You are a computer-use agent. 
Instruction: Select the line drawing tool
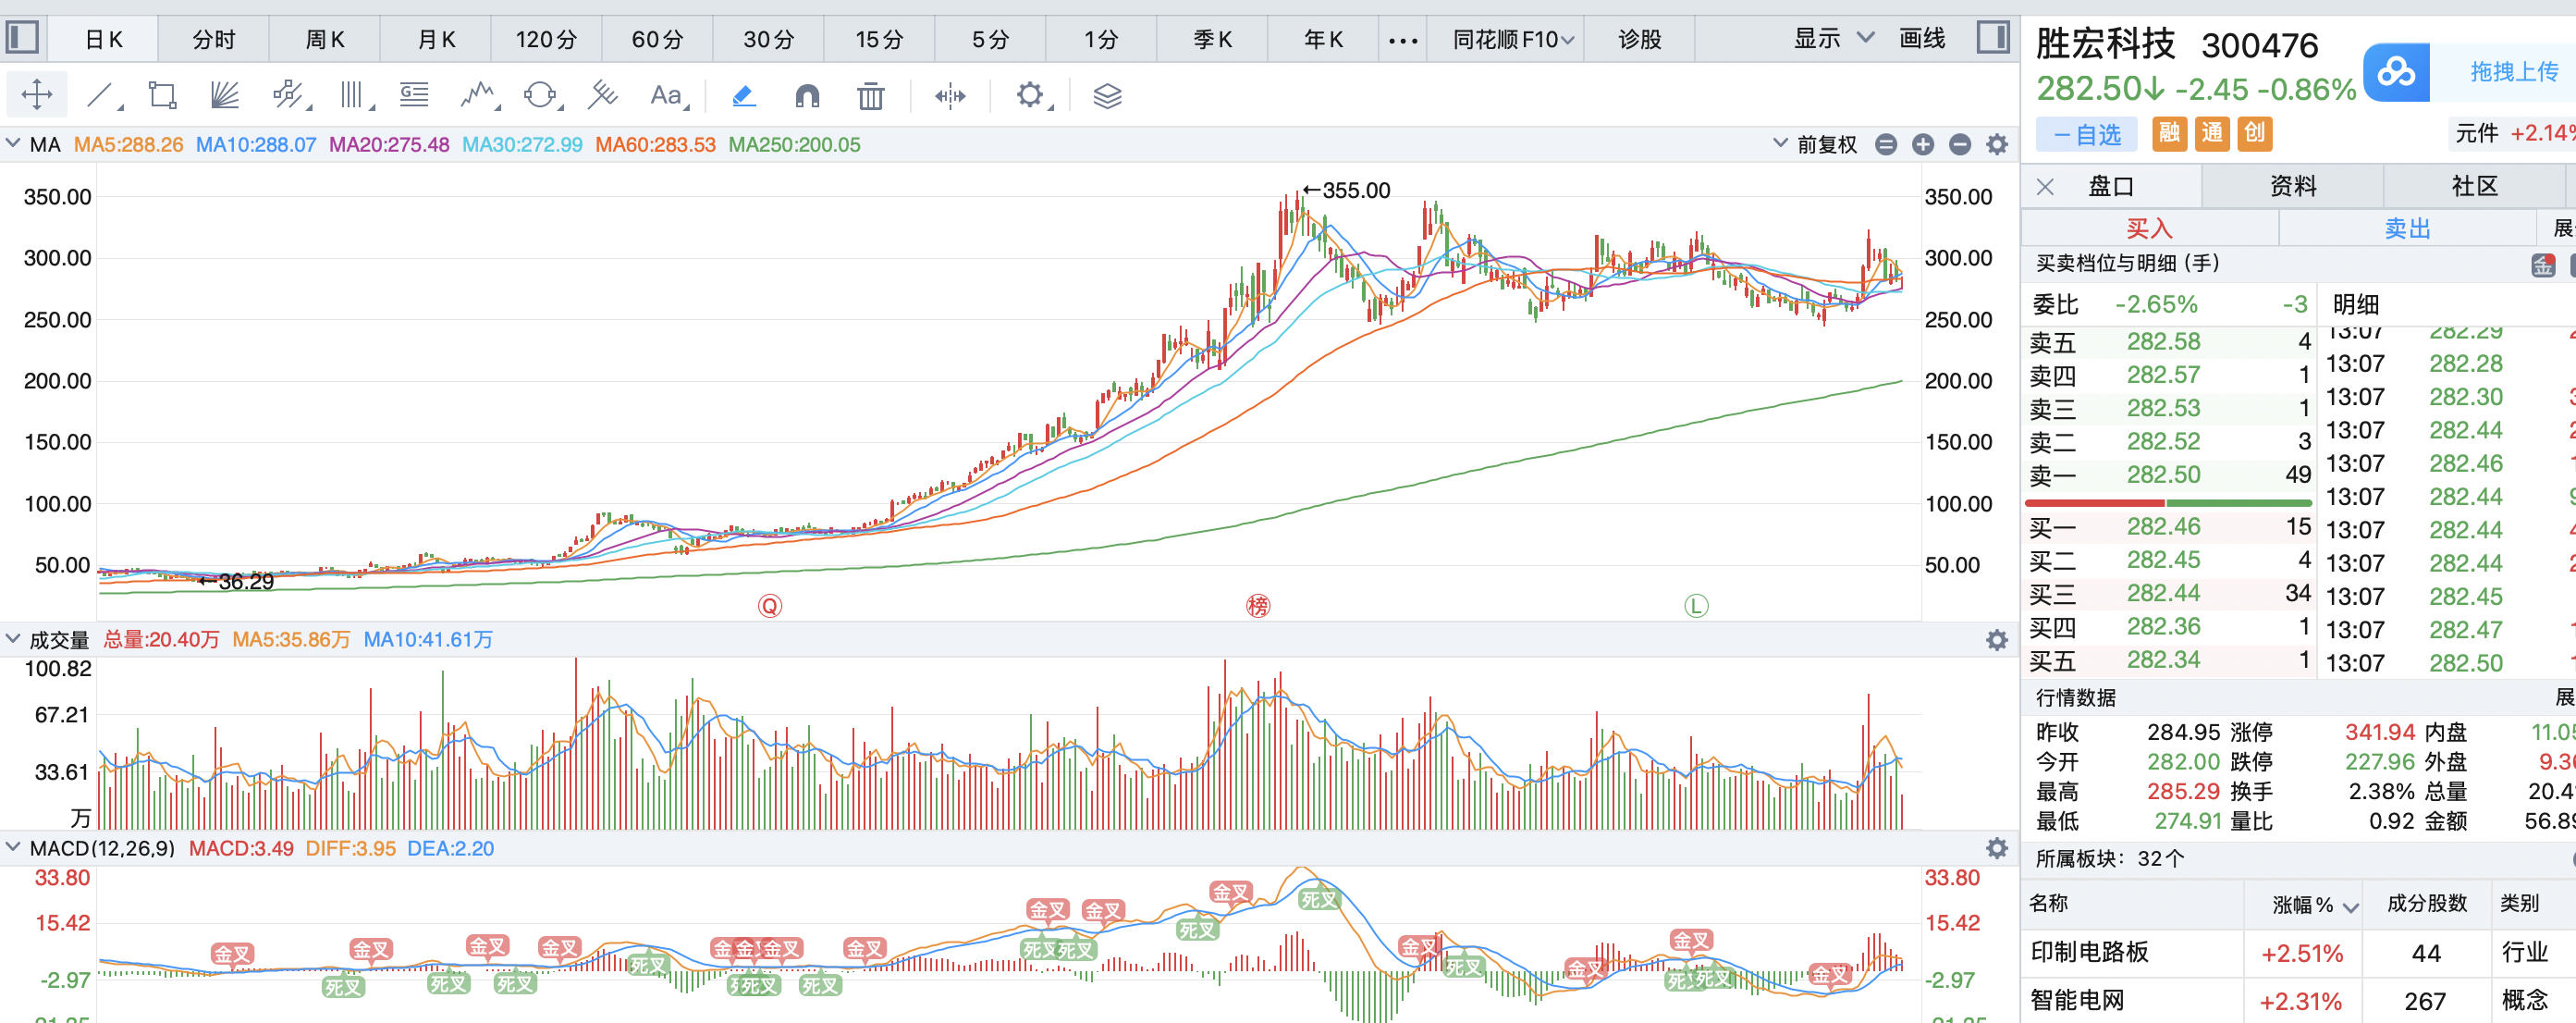click(x=100, y=96)
